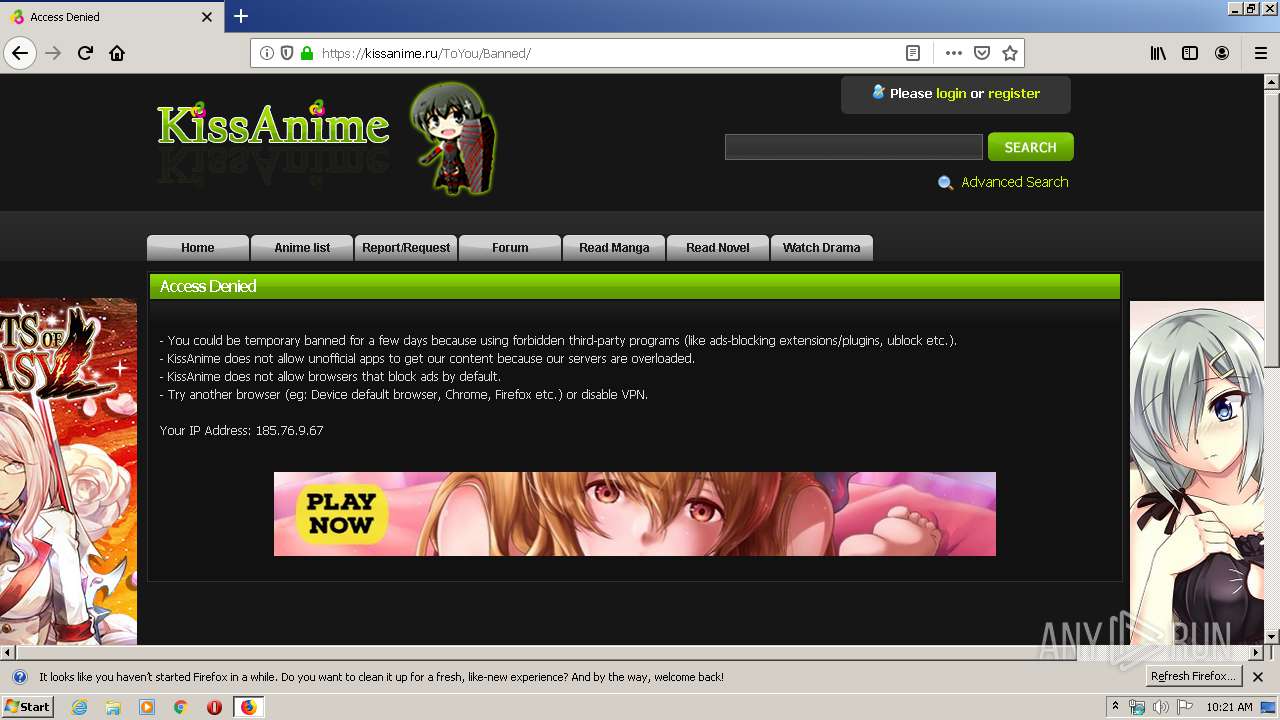Open the Anime list menu tab

pos(302,248)
